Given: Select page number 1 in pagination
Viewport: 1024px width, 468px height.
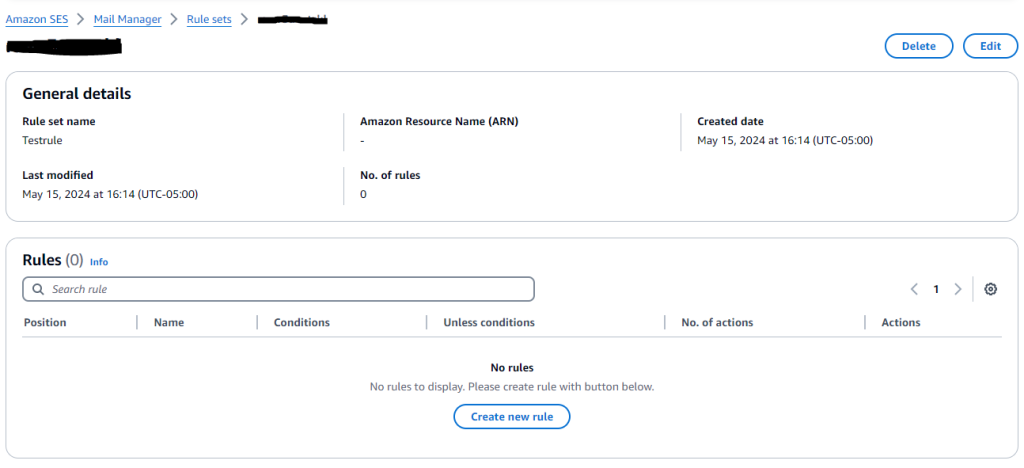Looking at the screenshot, I should [x=936, y=289].
